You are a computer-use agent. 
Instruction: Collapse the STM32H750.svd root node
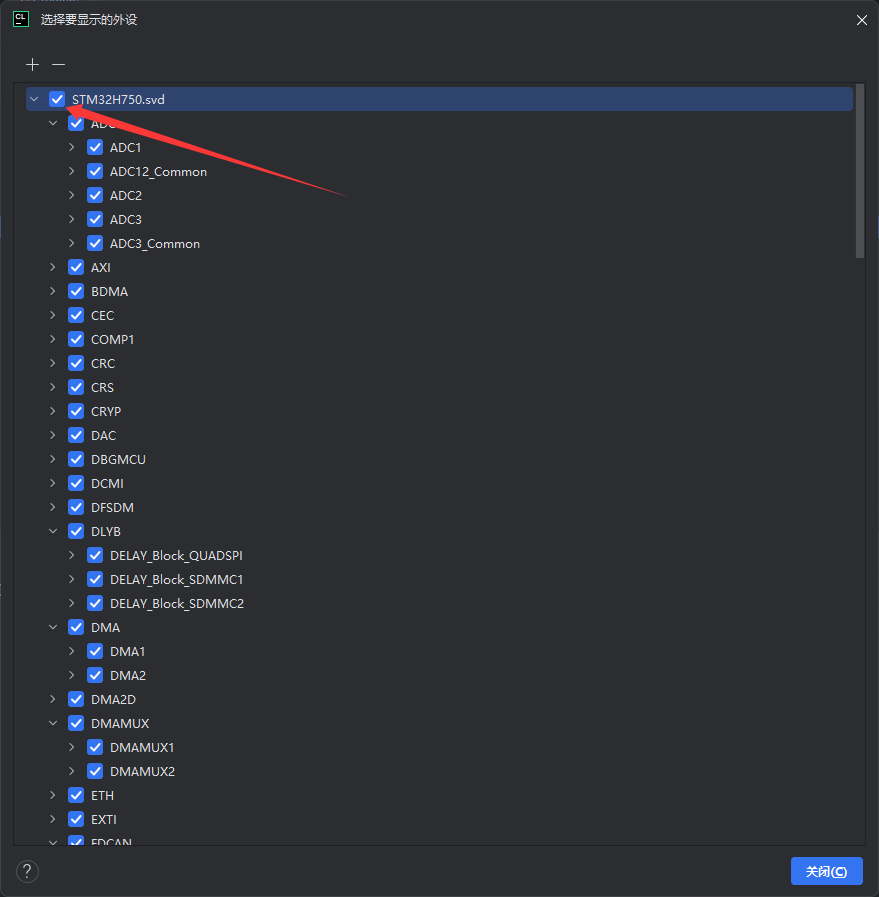point(34,100)
